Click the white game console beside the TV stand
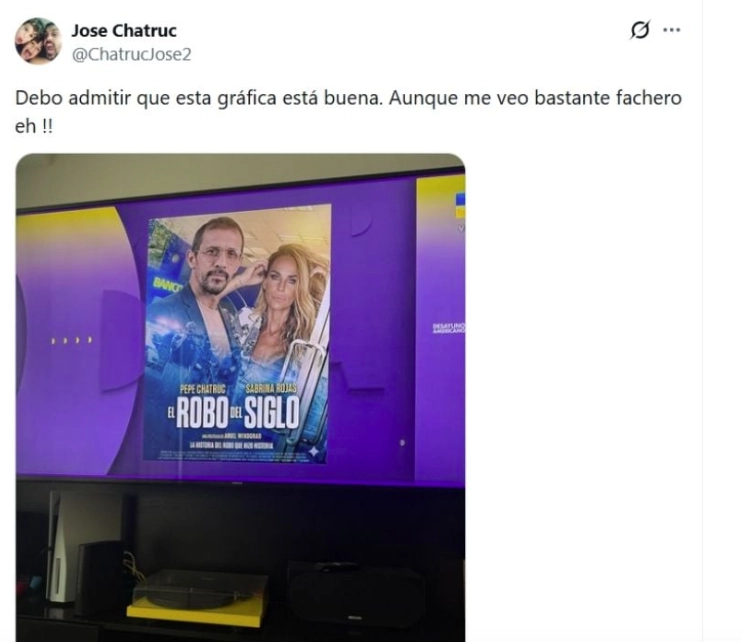Image resolution: width=741 pixels, height=642 pixels. coord(66,546)
